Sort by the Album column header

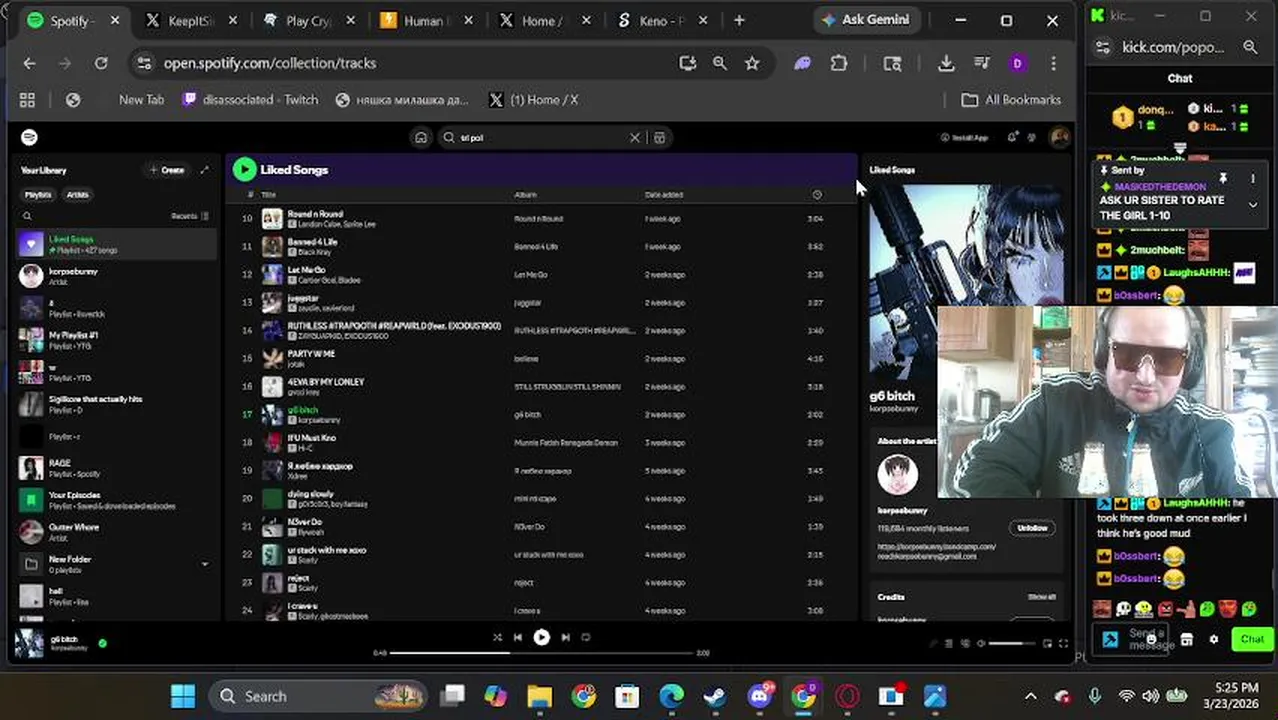click(x=525, y=195)
